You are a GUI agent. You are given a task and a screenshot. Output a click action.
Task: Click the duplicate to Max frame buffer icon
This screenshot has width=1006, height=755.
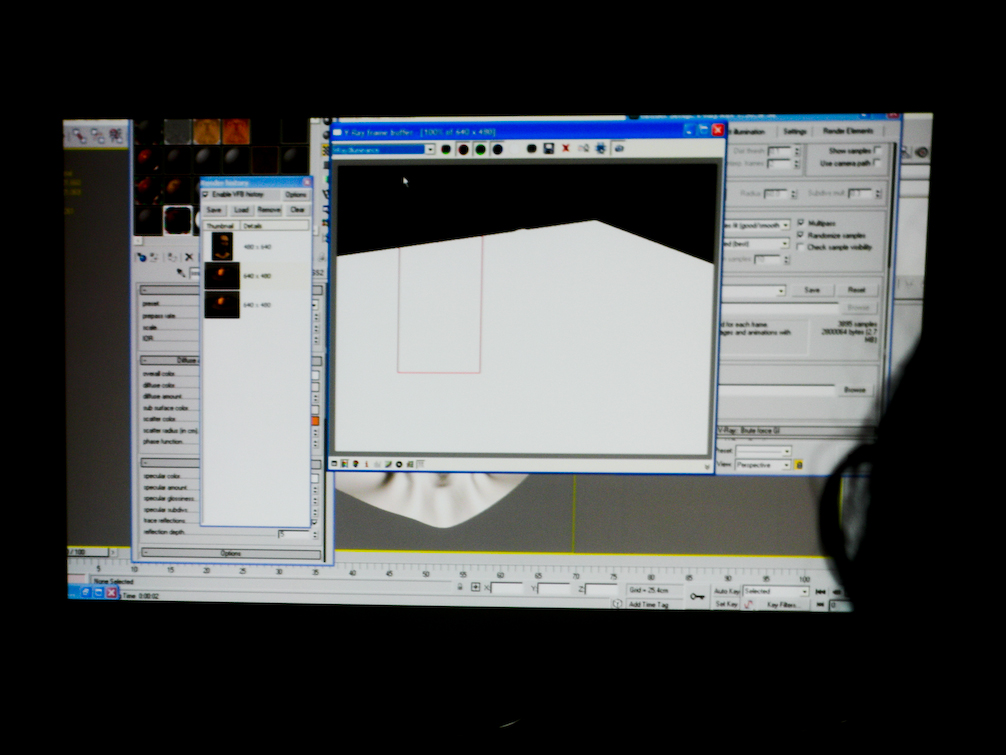[x=583, y=149]
